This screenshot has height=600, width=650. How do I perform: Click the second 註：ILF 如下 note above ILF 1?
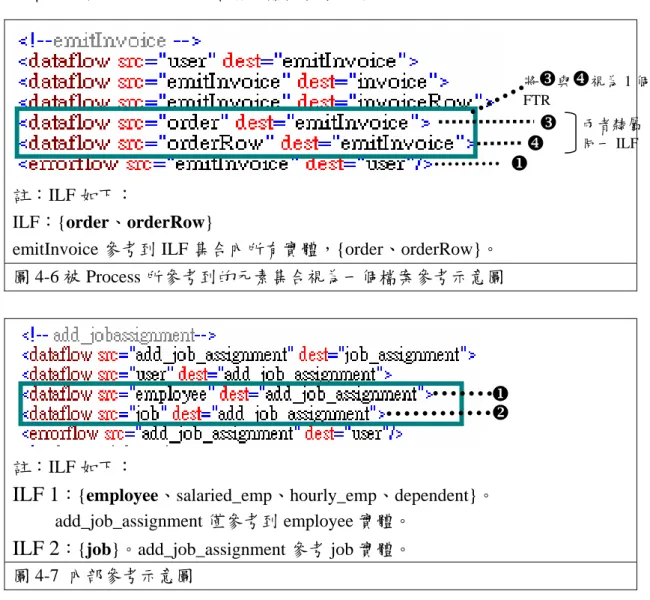(71, 467)
